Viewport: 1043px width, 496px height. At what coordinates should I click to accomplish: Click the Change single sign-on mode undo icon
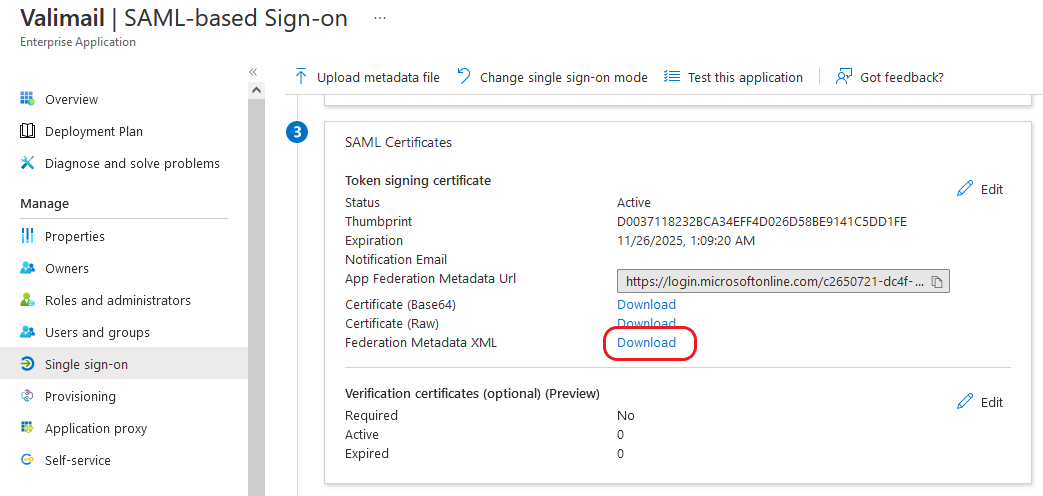[464, 76]
